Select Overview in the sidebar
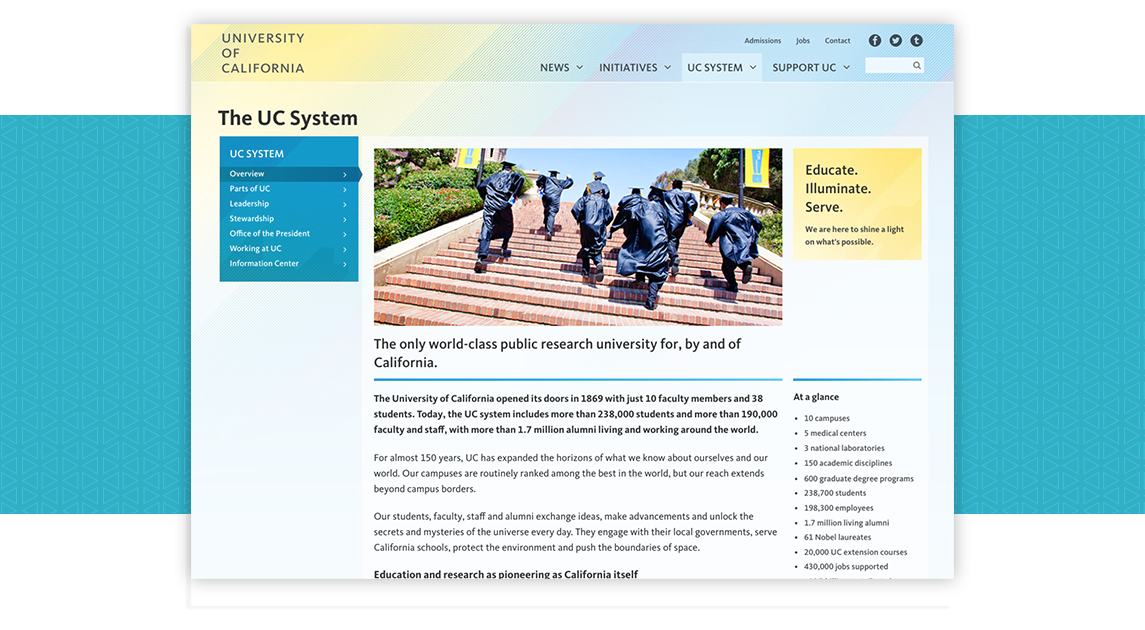This screenshot has height=630, width=1145. [247, 174]
